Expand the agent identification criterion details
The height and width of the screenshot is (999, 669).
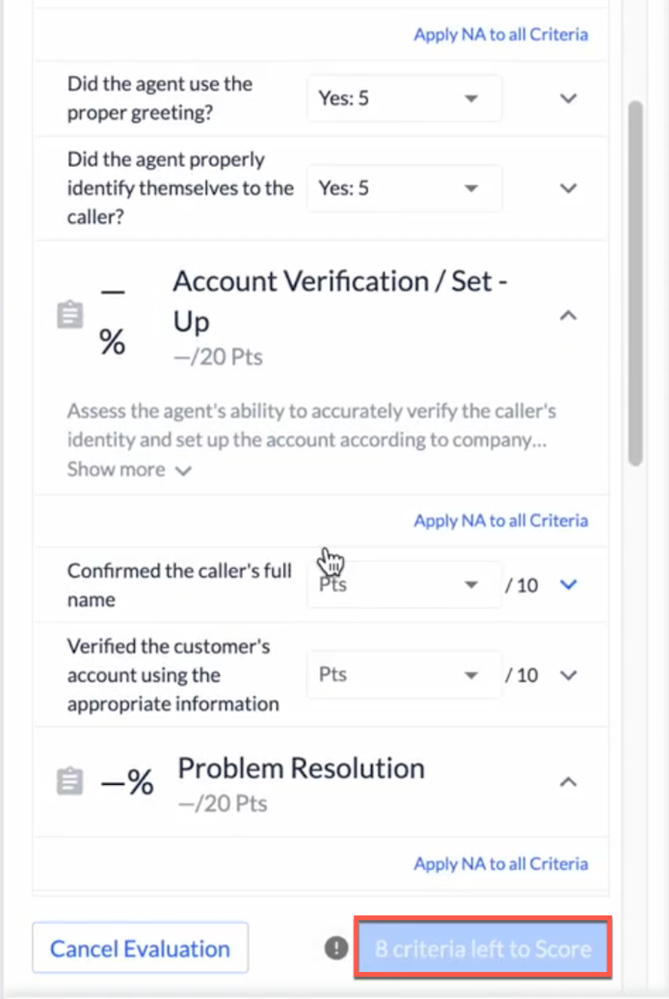568,188
